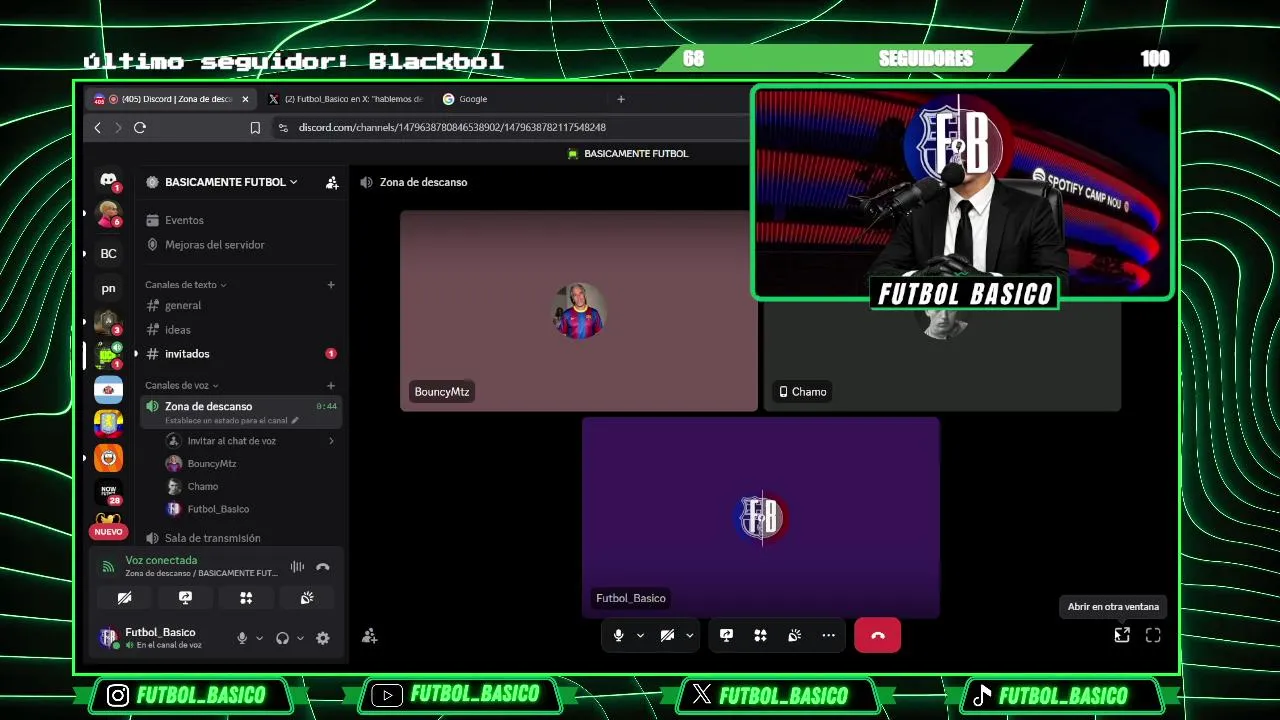Screen dimensions: 1280x720
Task: Focus the Futbol_Basico video tile
Action: click(760, 517)
